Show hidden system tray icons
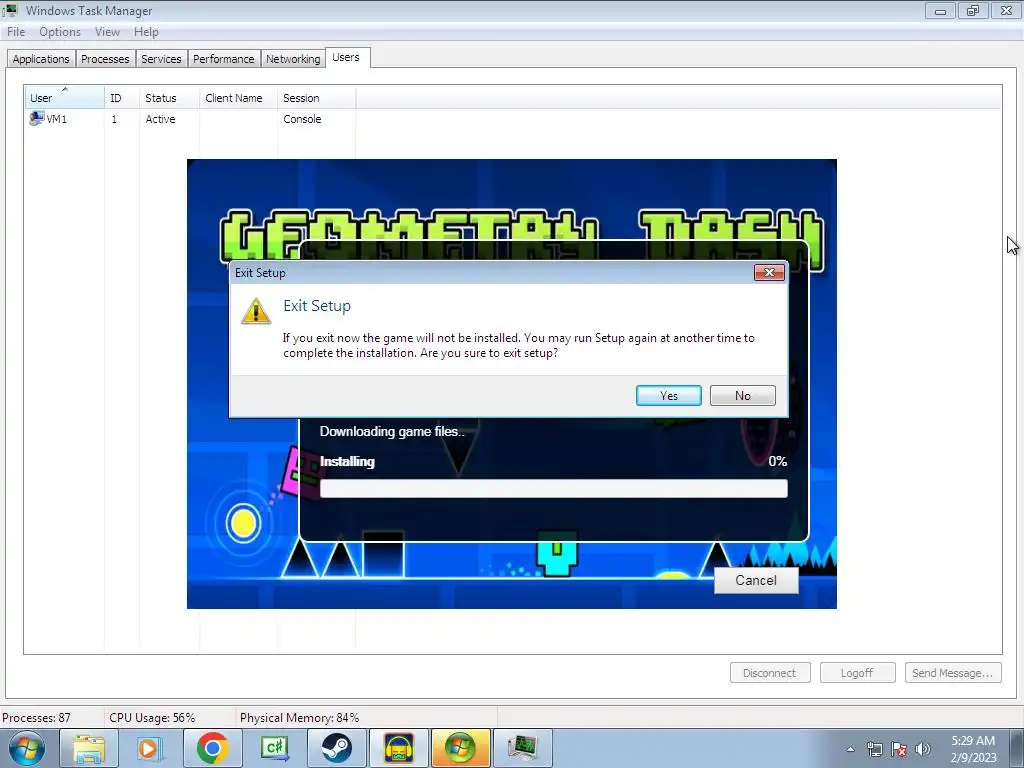 point(850,749)
